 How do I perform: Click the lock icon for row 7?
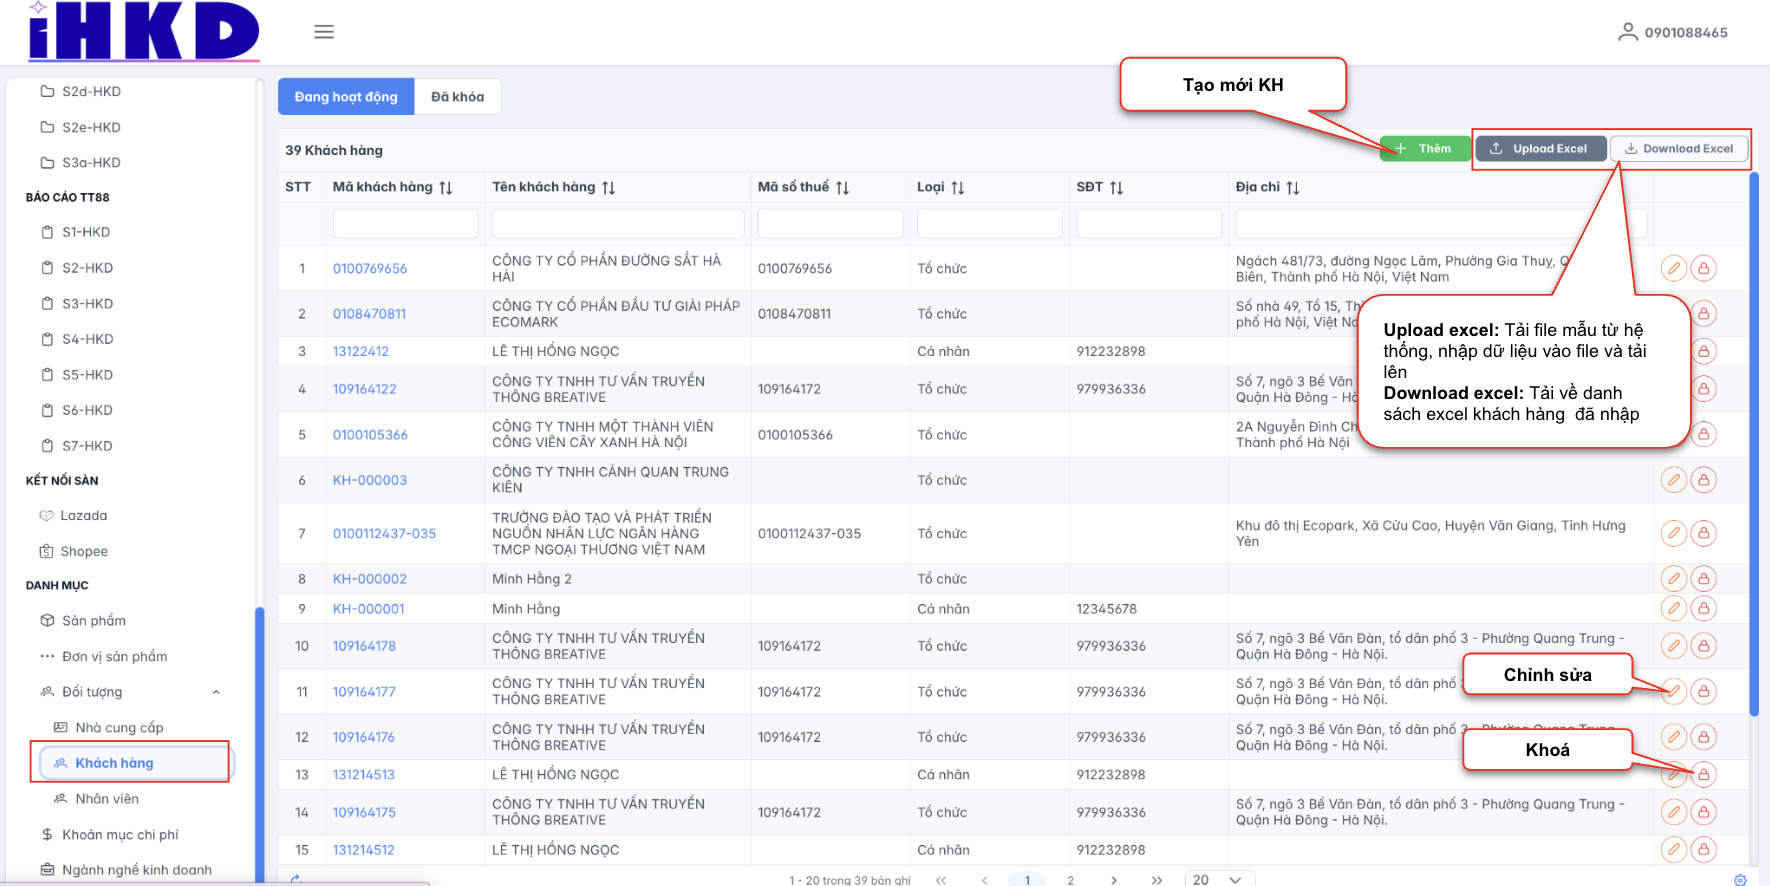1703,534
